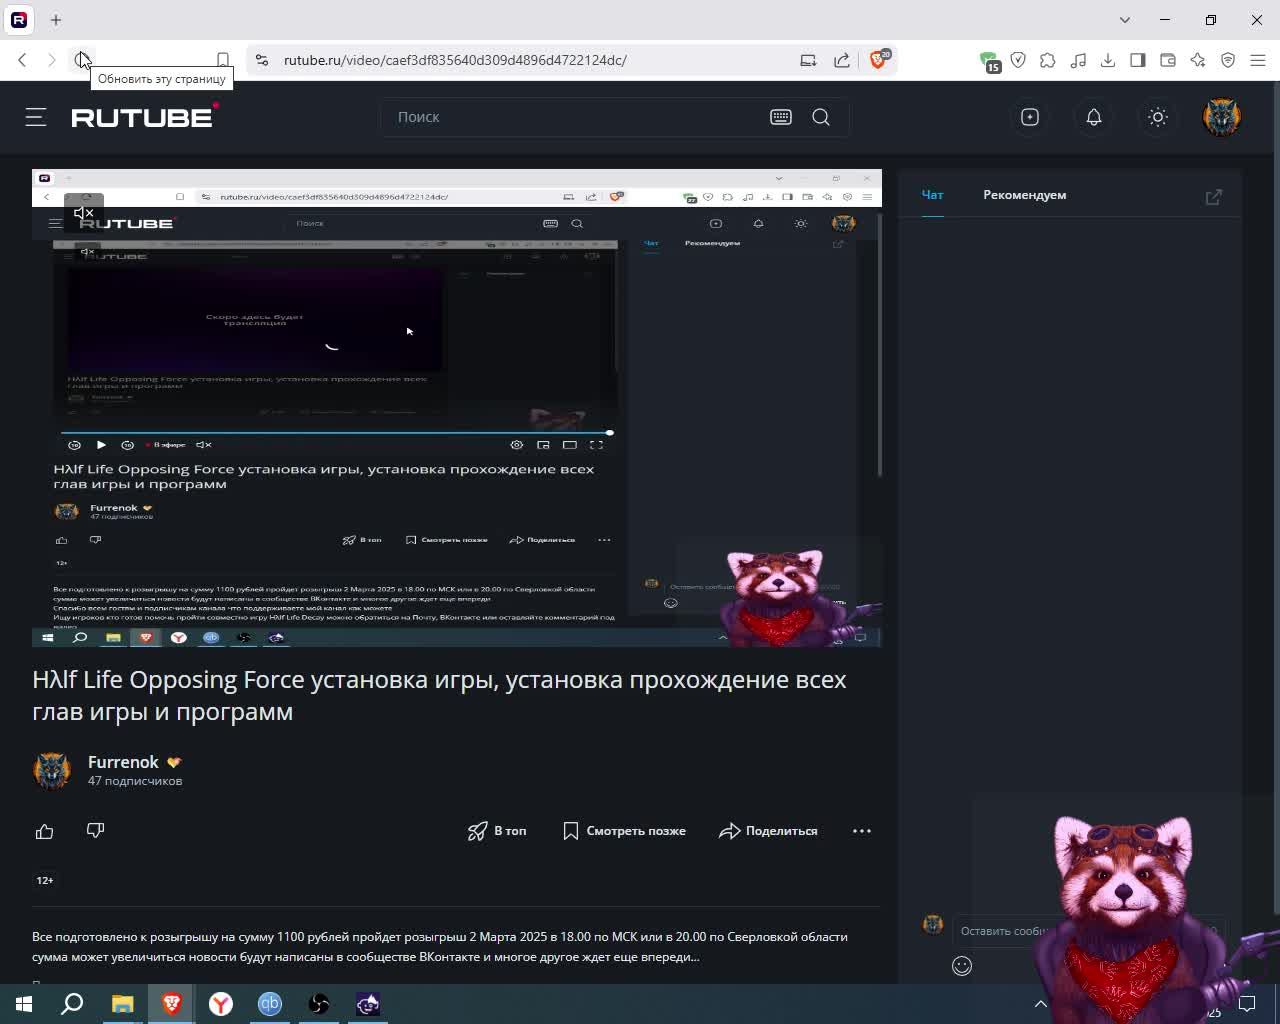Open the profile avatar menu in header

(1222, 117)
